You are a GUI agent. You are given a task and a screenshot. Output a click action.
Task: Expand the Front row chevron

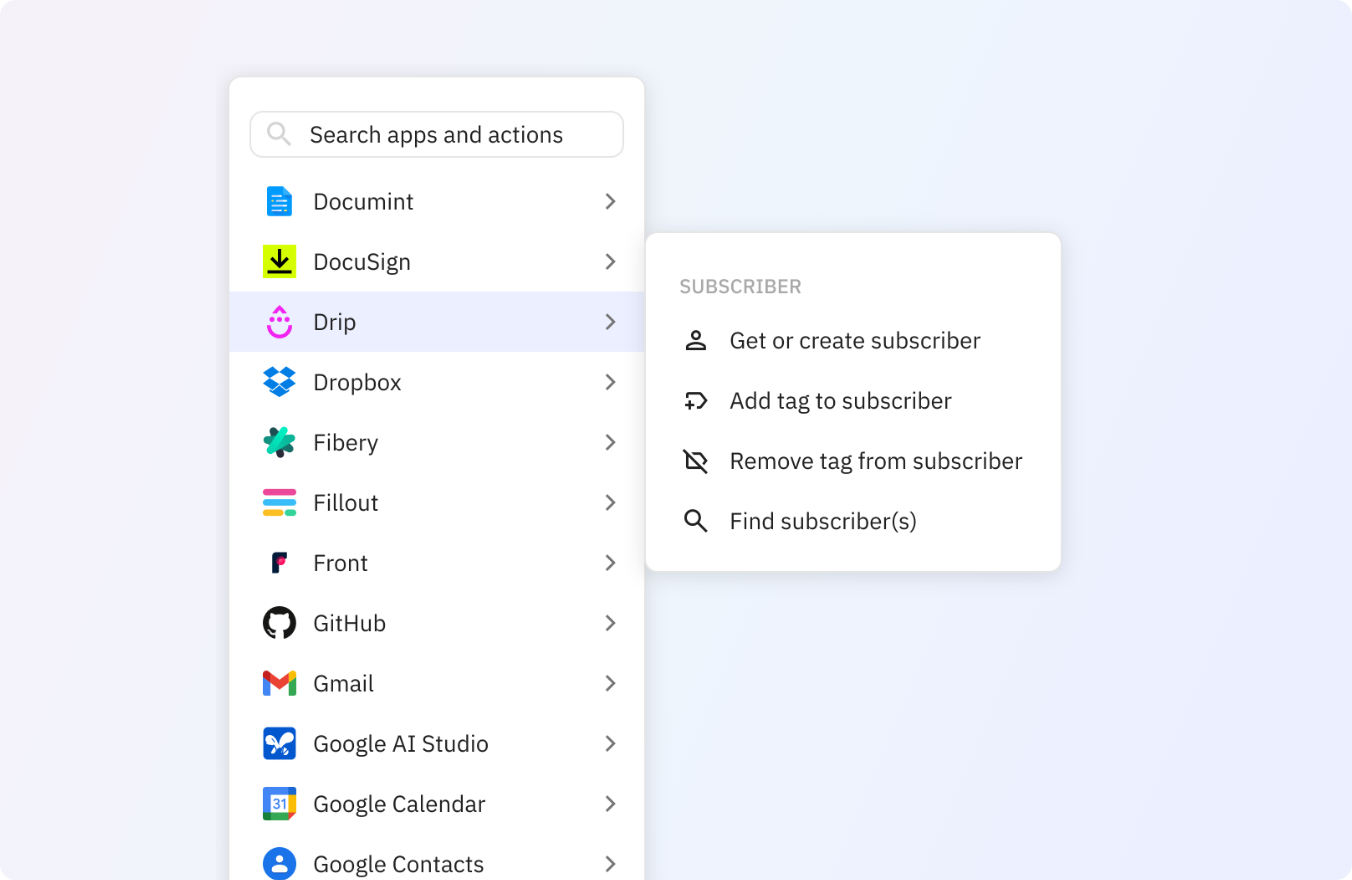(x=610, y=562)
